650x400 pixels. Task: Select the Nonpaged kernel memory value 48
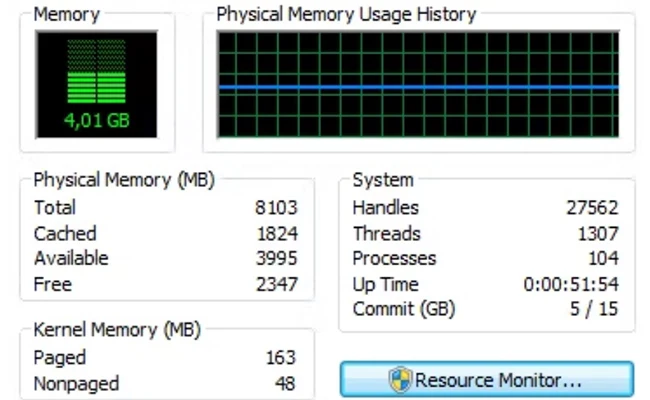click(285, 383)
